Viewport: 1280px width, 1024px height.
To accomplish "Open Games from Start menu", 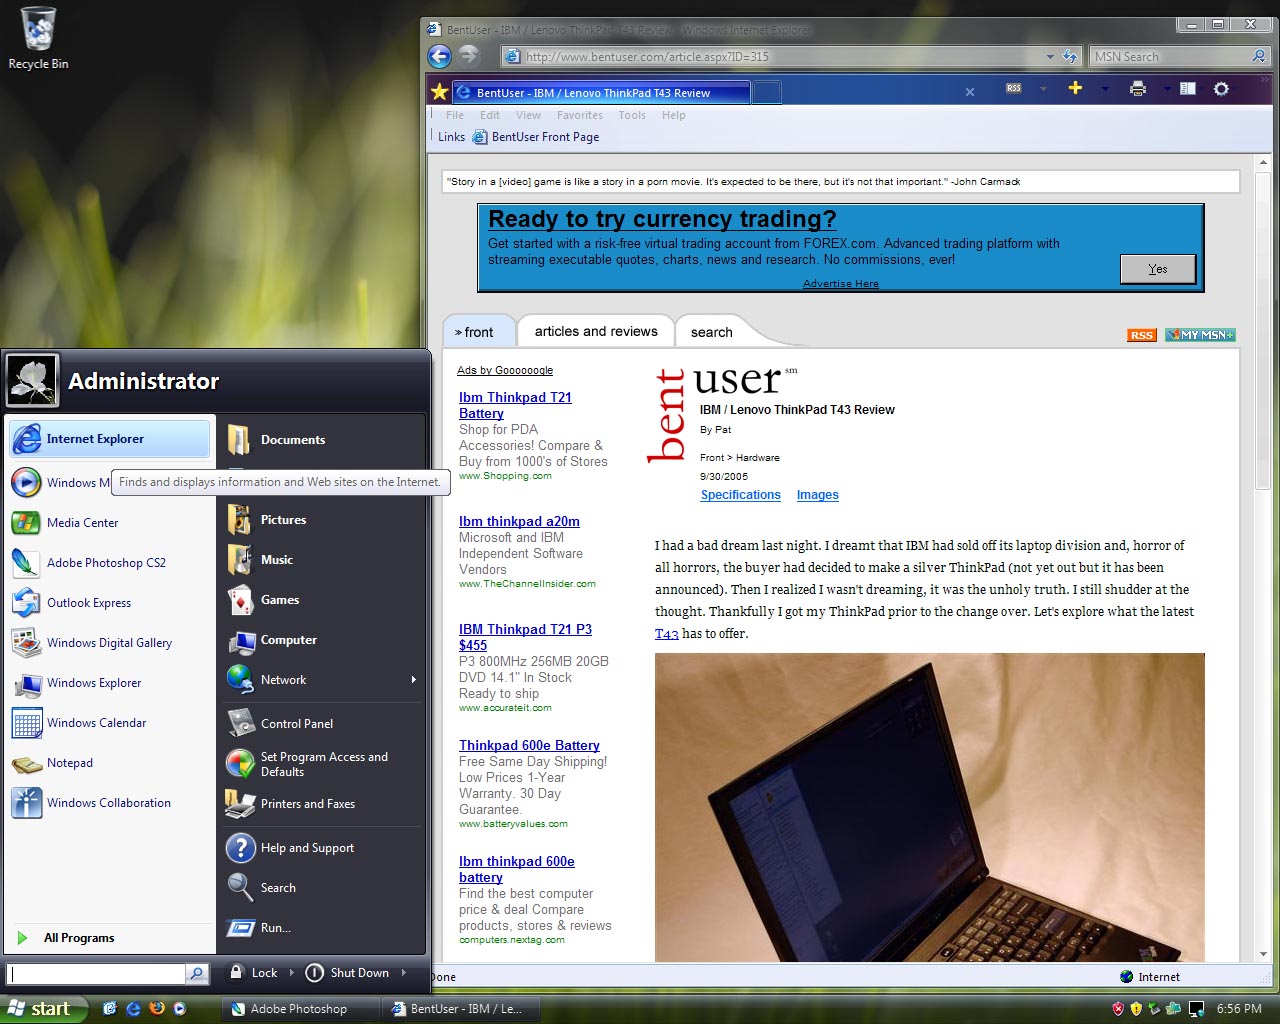I will click(322, 599).
